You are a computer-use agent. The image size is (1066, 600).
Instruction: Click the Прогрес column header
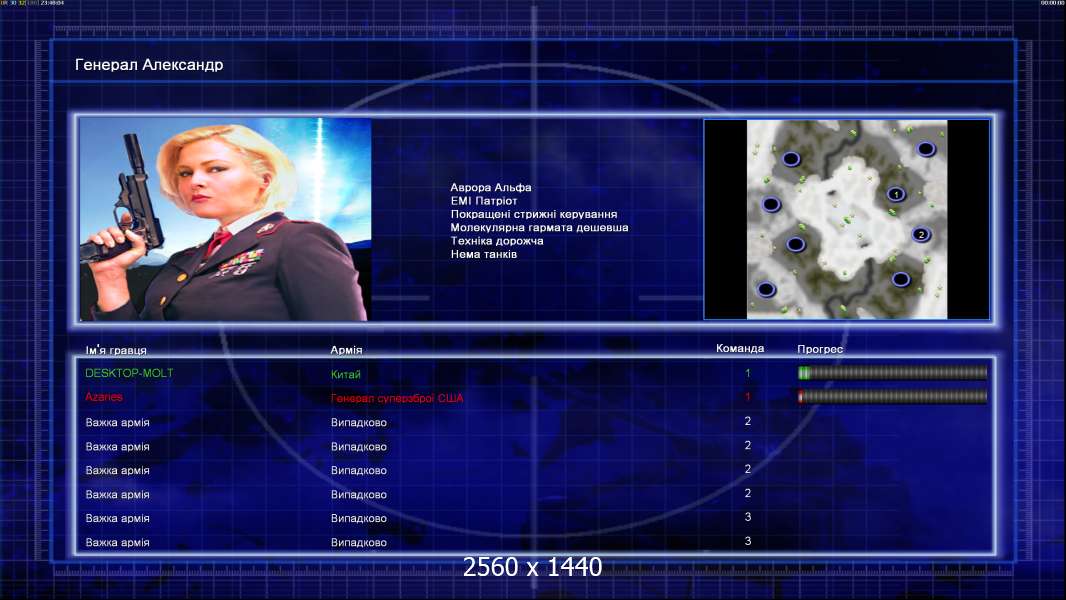[x=820, y=349]
